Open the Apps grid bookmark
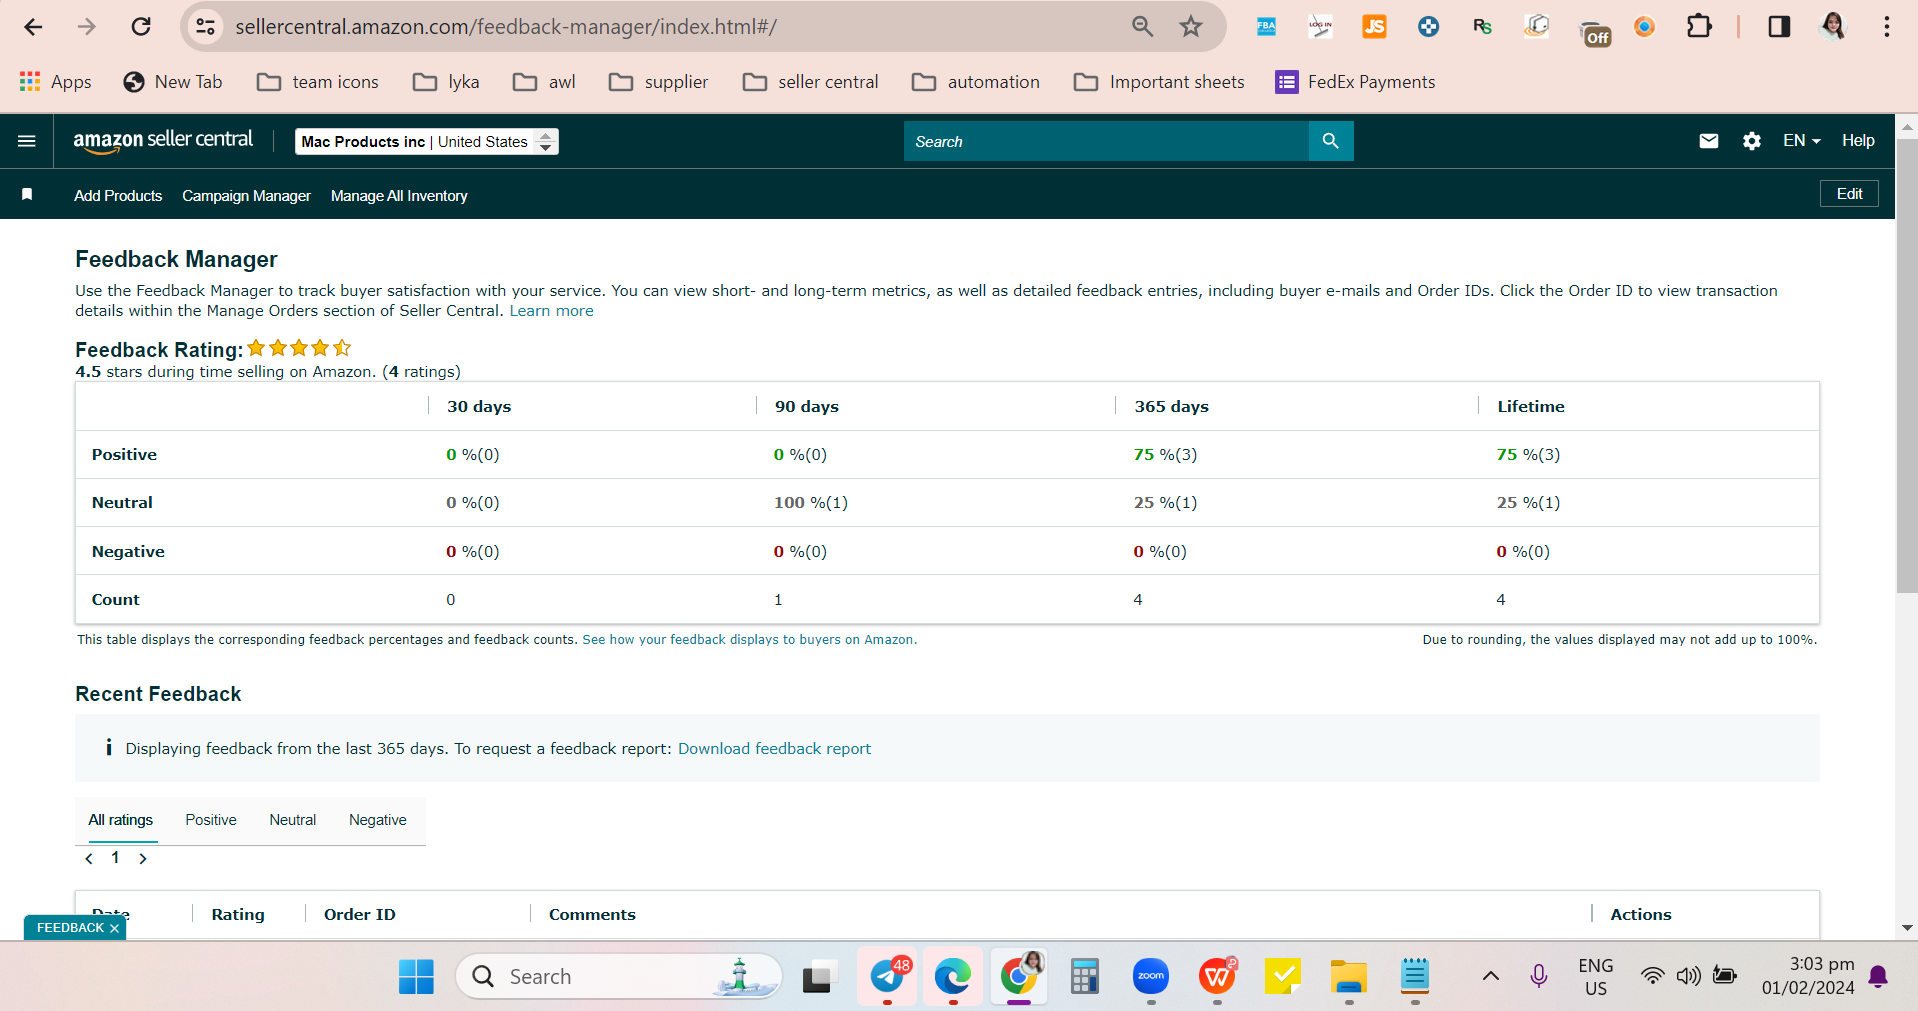Image resolution: width=1918 pixels, height=1011 pixels. (56, 82)
